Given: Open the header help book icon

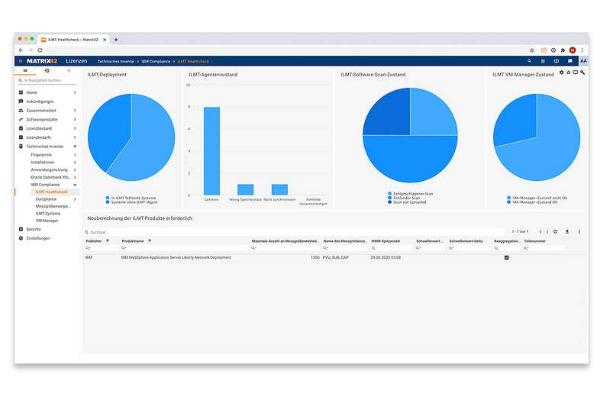Looking at the screenshot, I should click(556, 61).
